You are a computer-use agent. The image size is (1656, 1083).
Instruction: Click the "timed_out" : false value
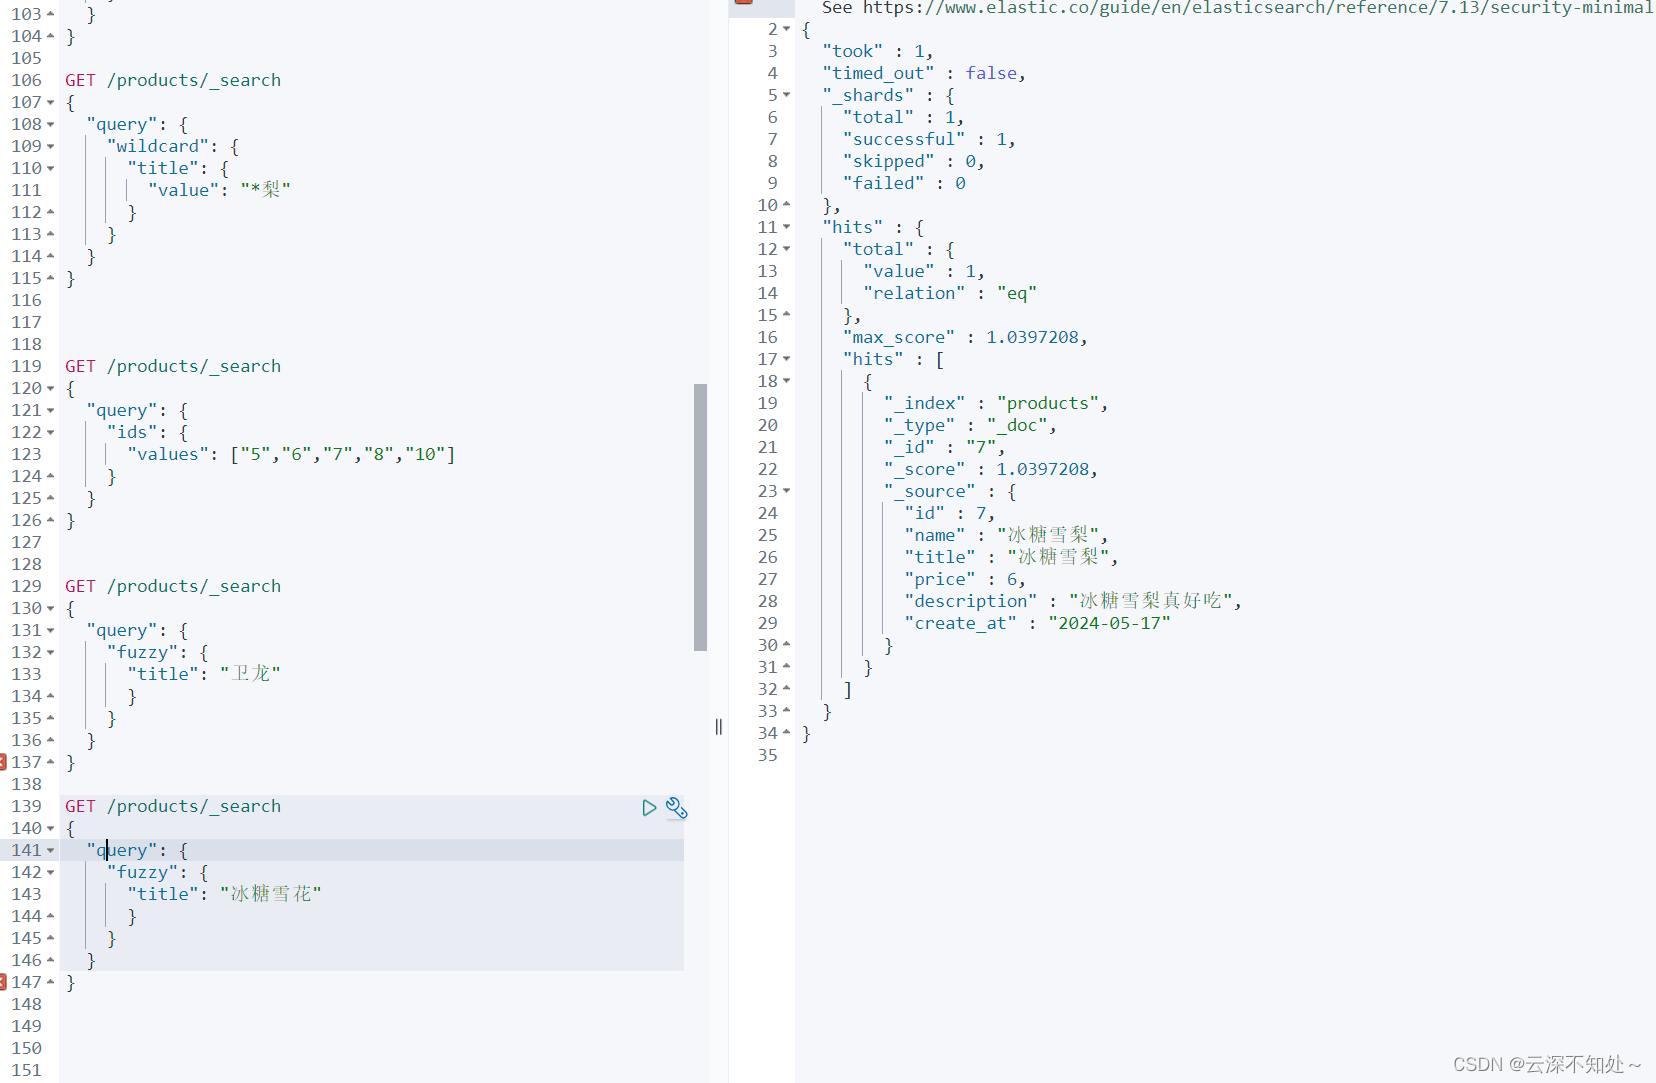tap(991, 73)
